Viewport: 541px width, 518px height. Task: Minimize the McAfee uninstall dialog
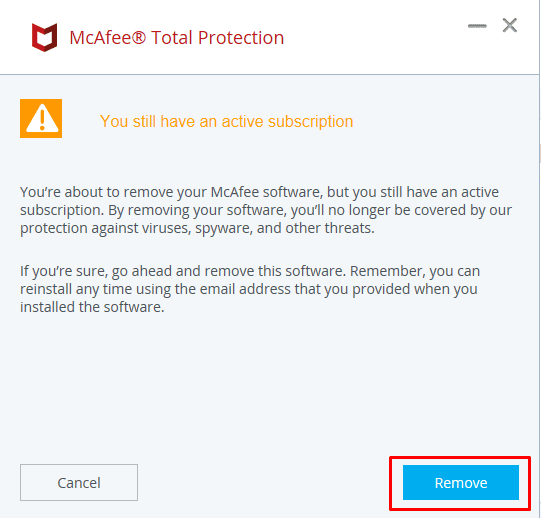(x=477, y=26)
